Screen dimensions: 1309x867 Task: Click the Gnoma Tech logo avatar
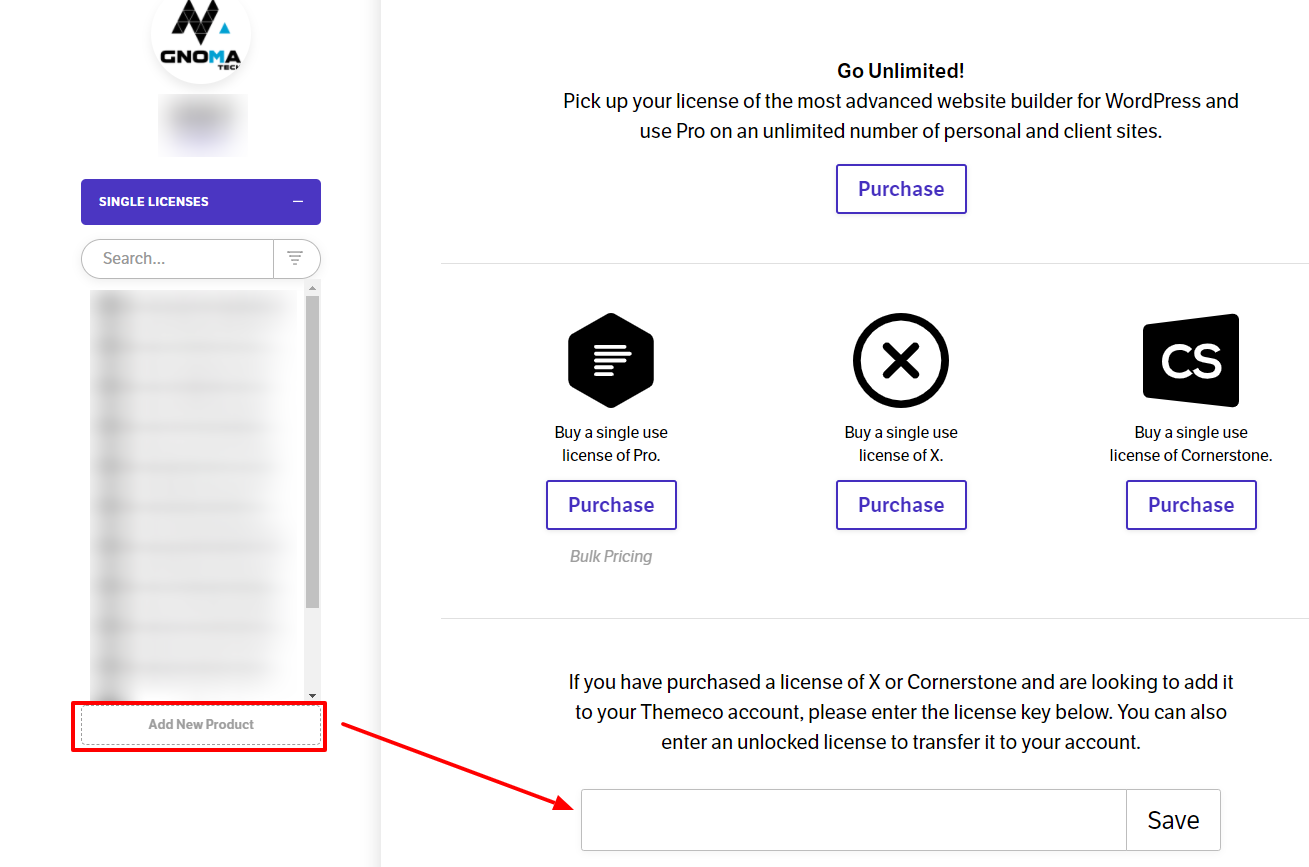click(x=201, y=36)
